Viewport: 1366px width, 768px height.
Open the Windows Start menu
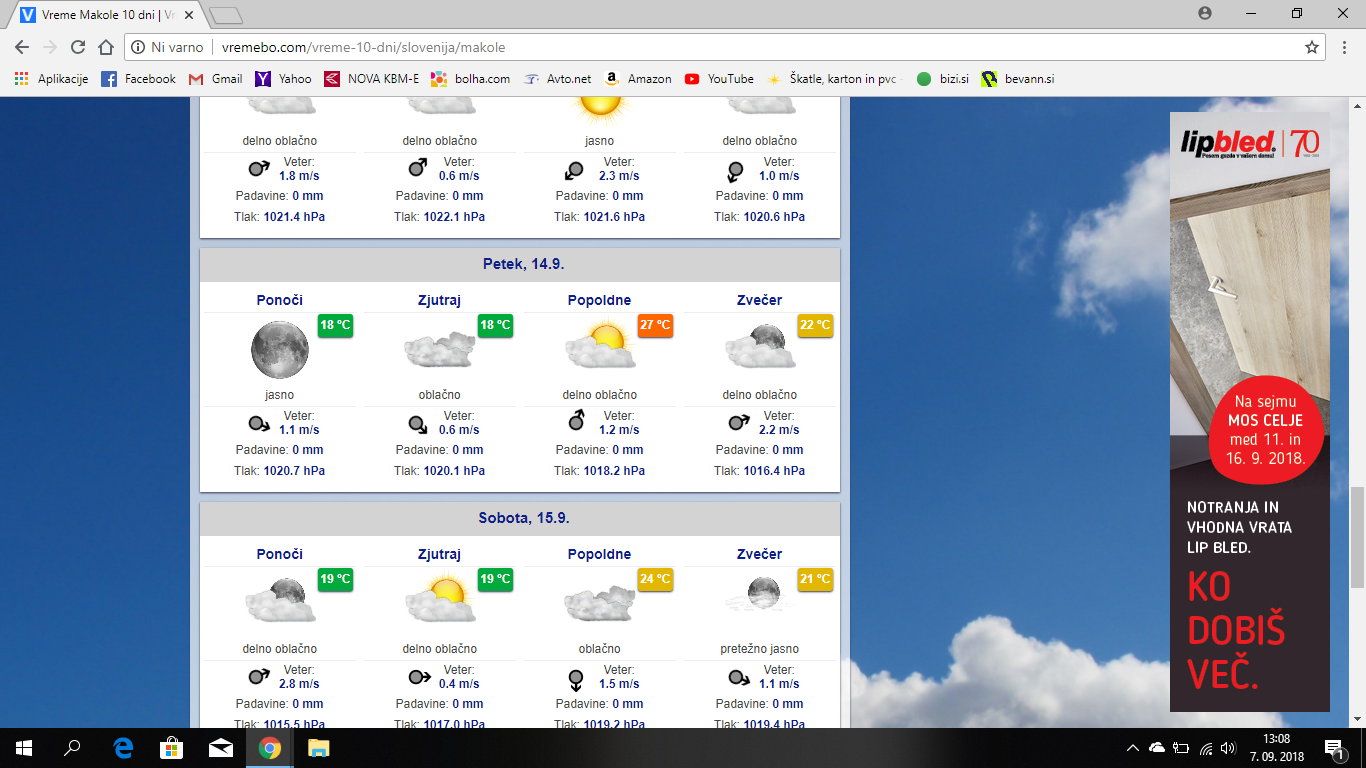[x=23, y=748]
